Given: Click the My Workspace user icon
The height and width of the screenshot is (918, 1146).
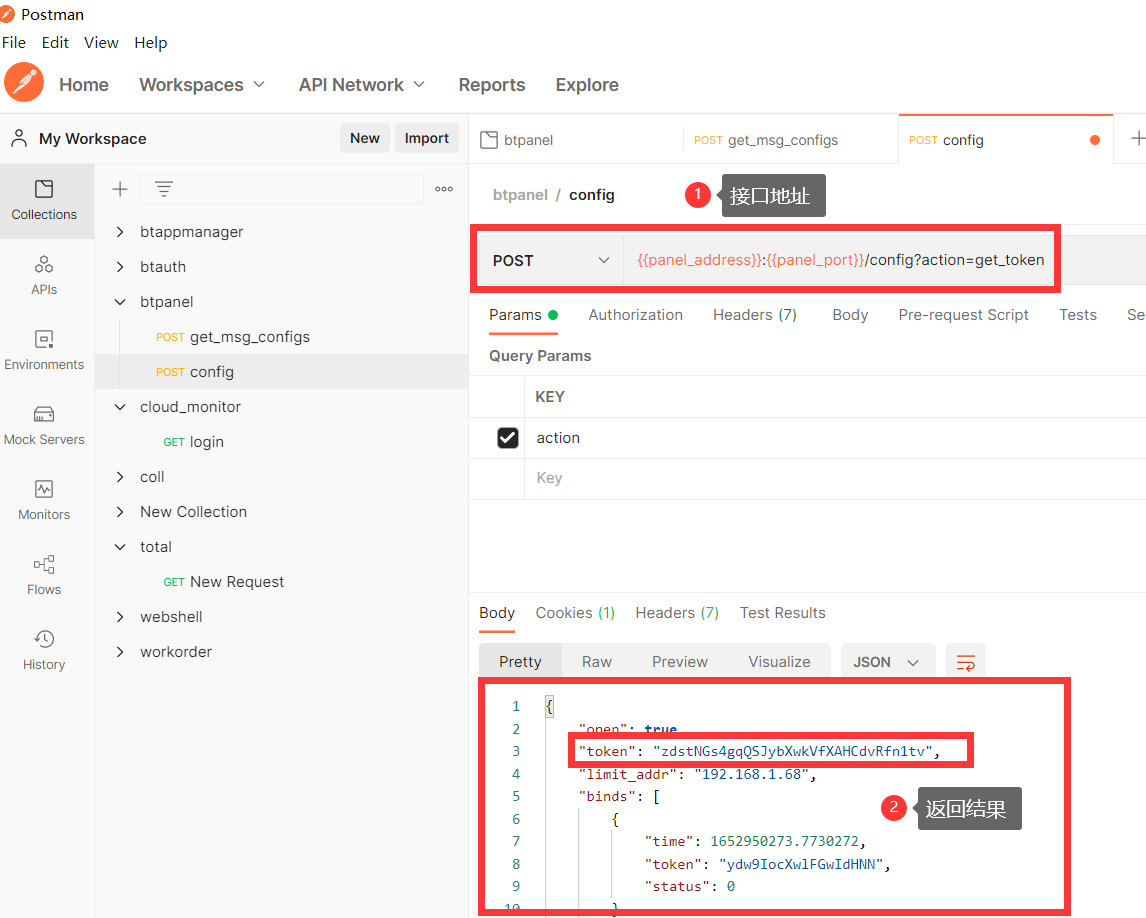Looking at the screenshot, I should pos(20,138).
